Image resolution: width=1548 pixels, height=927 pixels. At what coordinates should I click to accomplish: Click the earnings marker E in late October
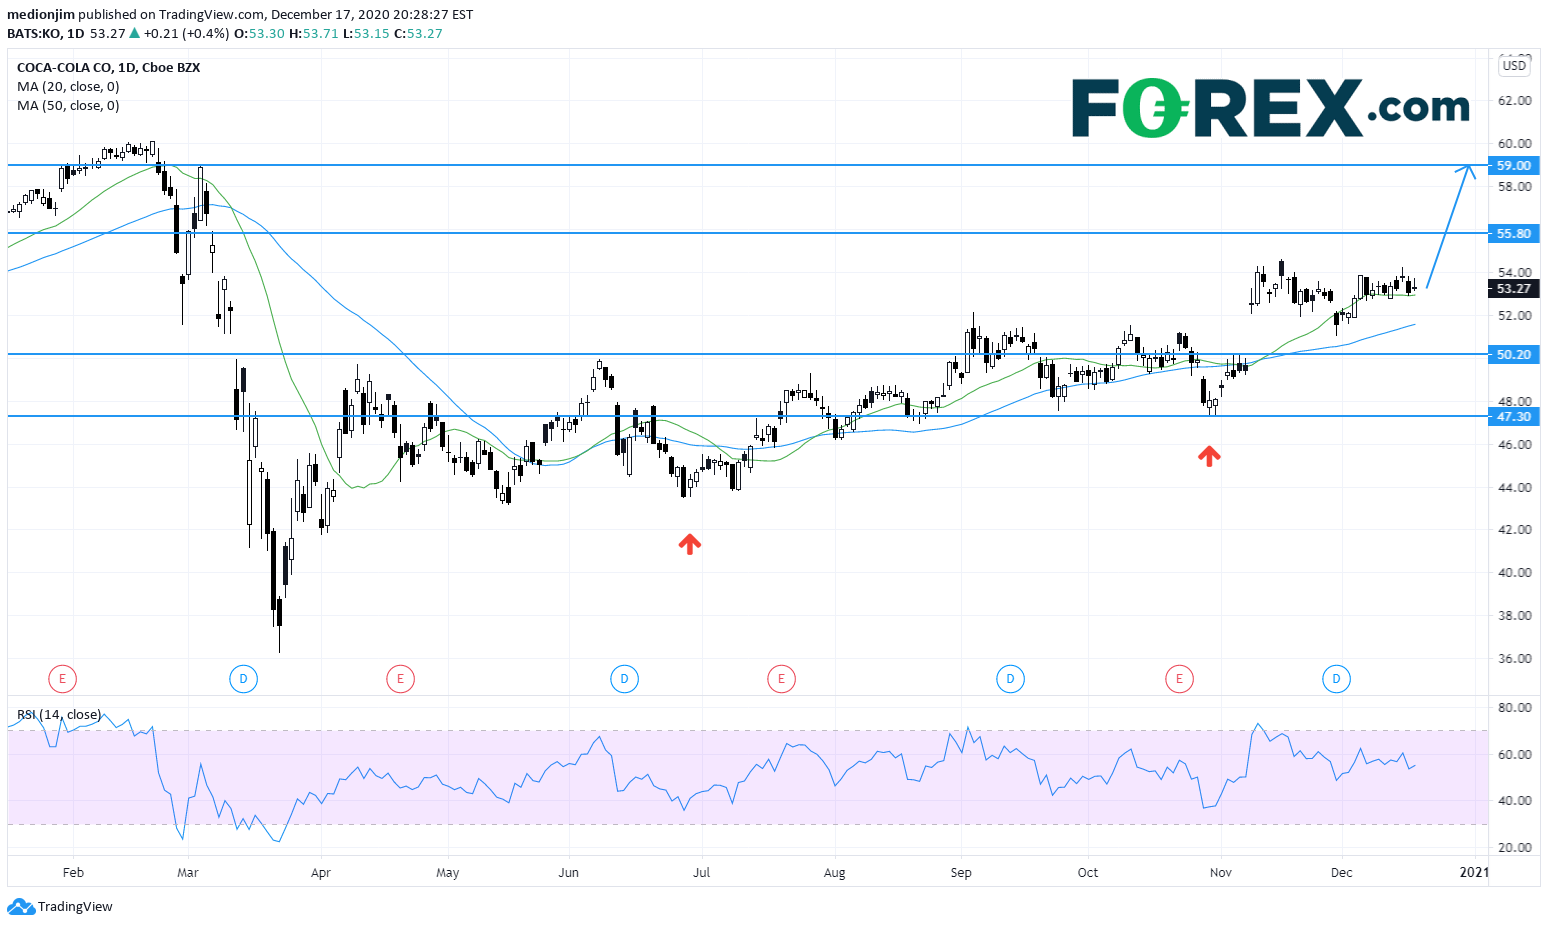(x=1179, y=680)
